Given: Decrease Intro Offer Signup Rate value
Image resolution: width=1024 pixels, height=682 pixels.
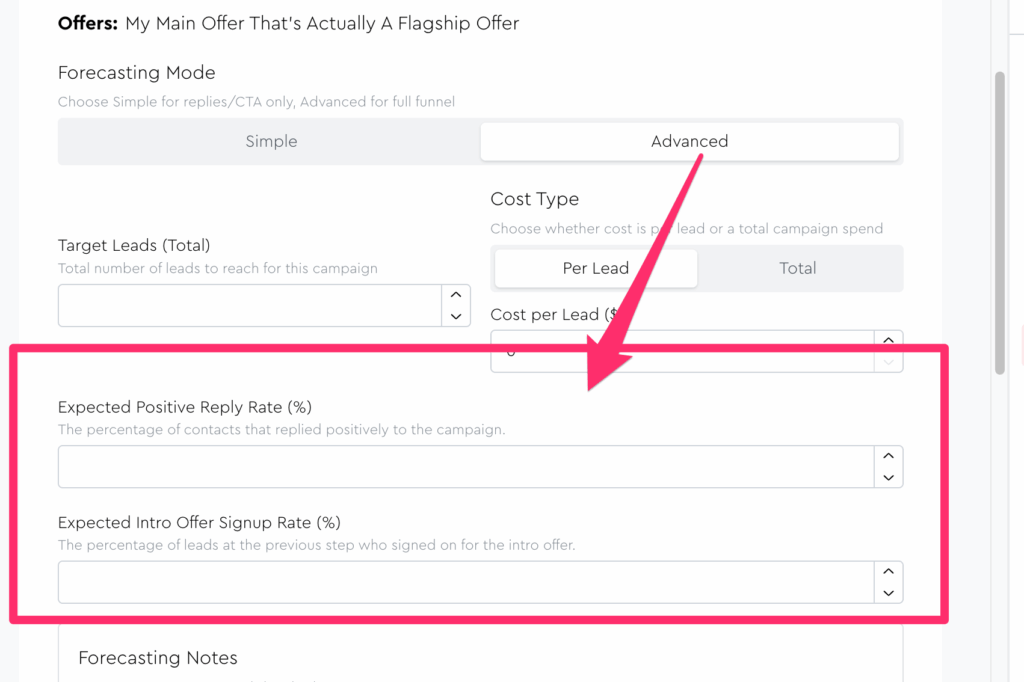Looking at the screenshot, I should [888, 593].
